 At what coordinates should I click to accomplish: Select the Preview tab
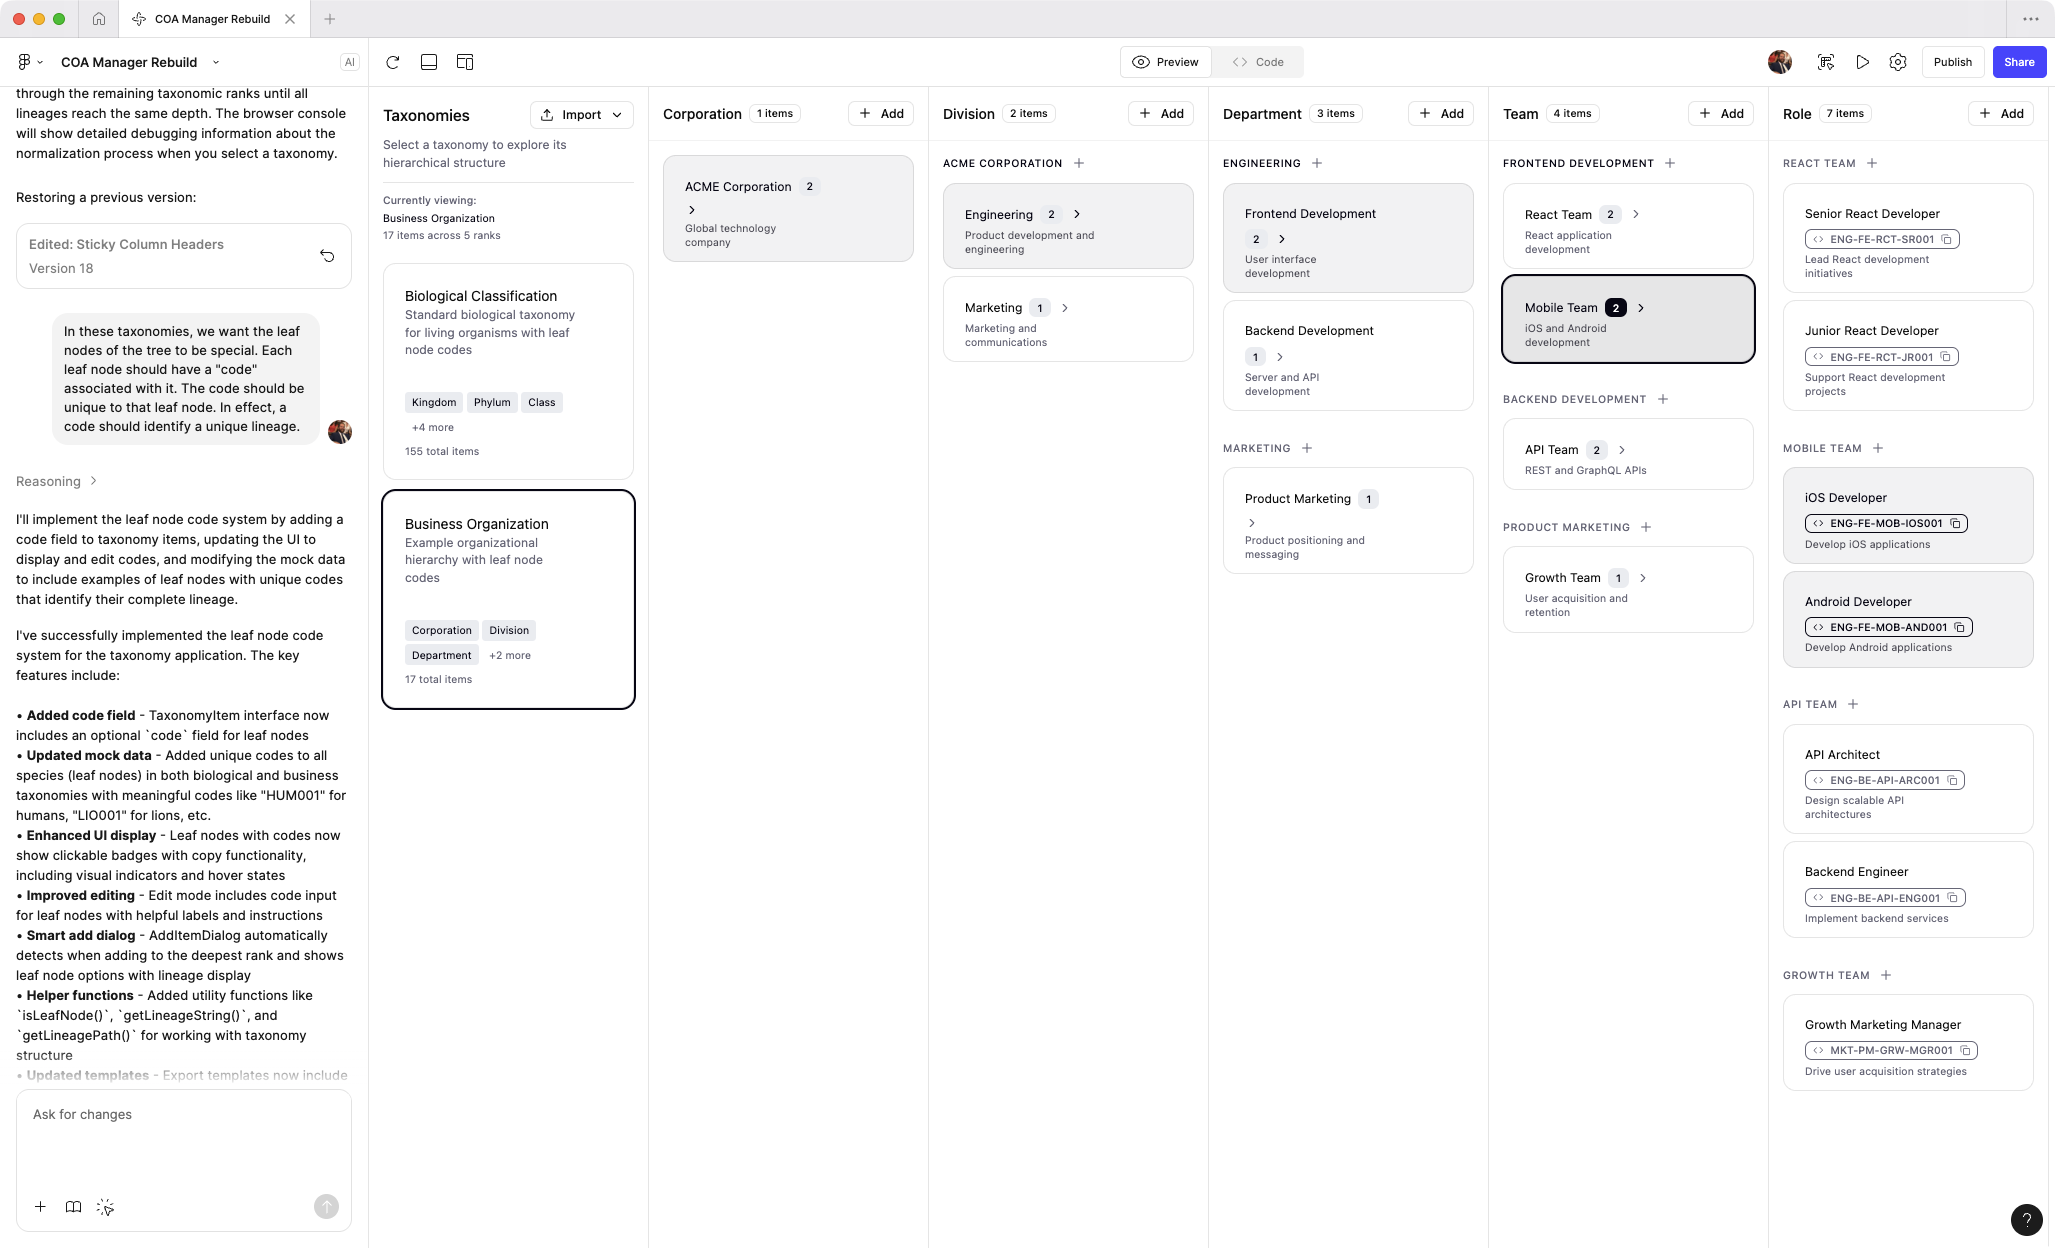pyautogui.click(x=1165, y=62)
